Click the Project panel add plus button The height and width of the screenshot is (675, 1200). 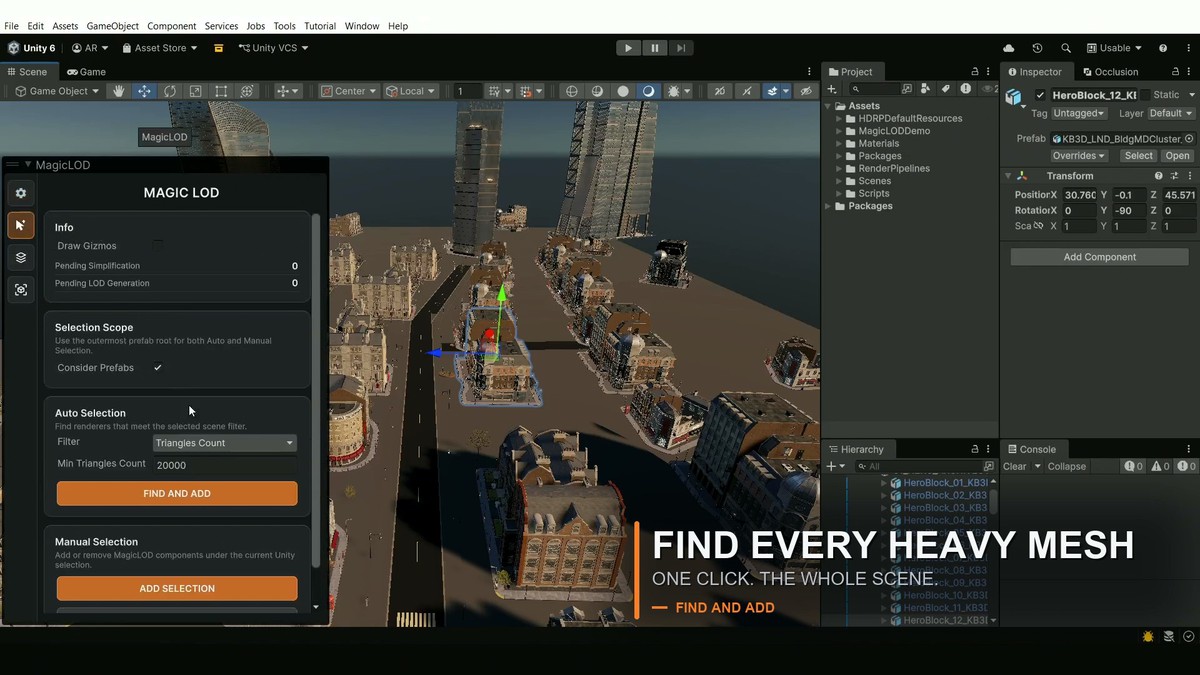pyautogui.click(x=831, y=89)
